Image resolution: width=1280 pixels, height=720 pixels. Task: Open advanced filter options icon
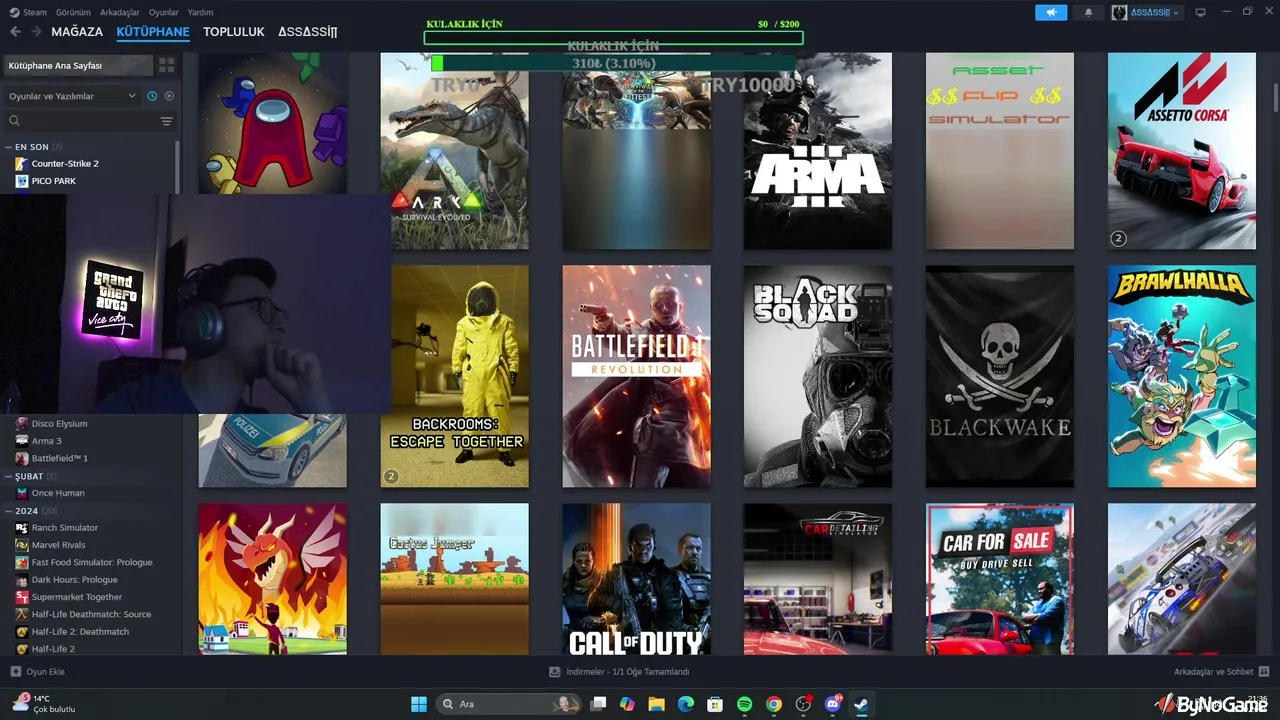[167, 121]
